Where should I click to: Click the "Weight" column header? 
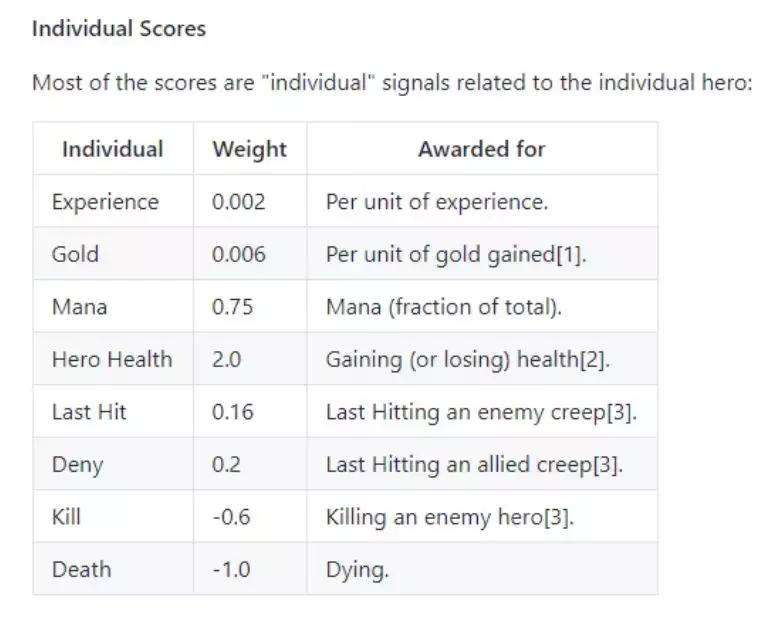click(x=249, y=149)
